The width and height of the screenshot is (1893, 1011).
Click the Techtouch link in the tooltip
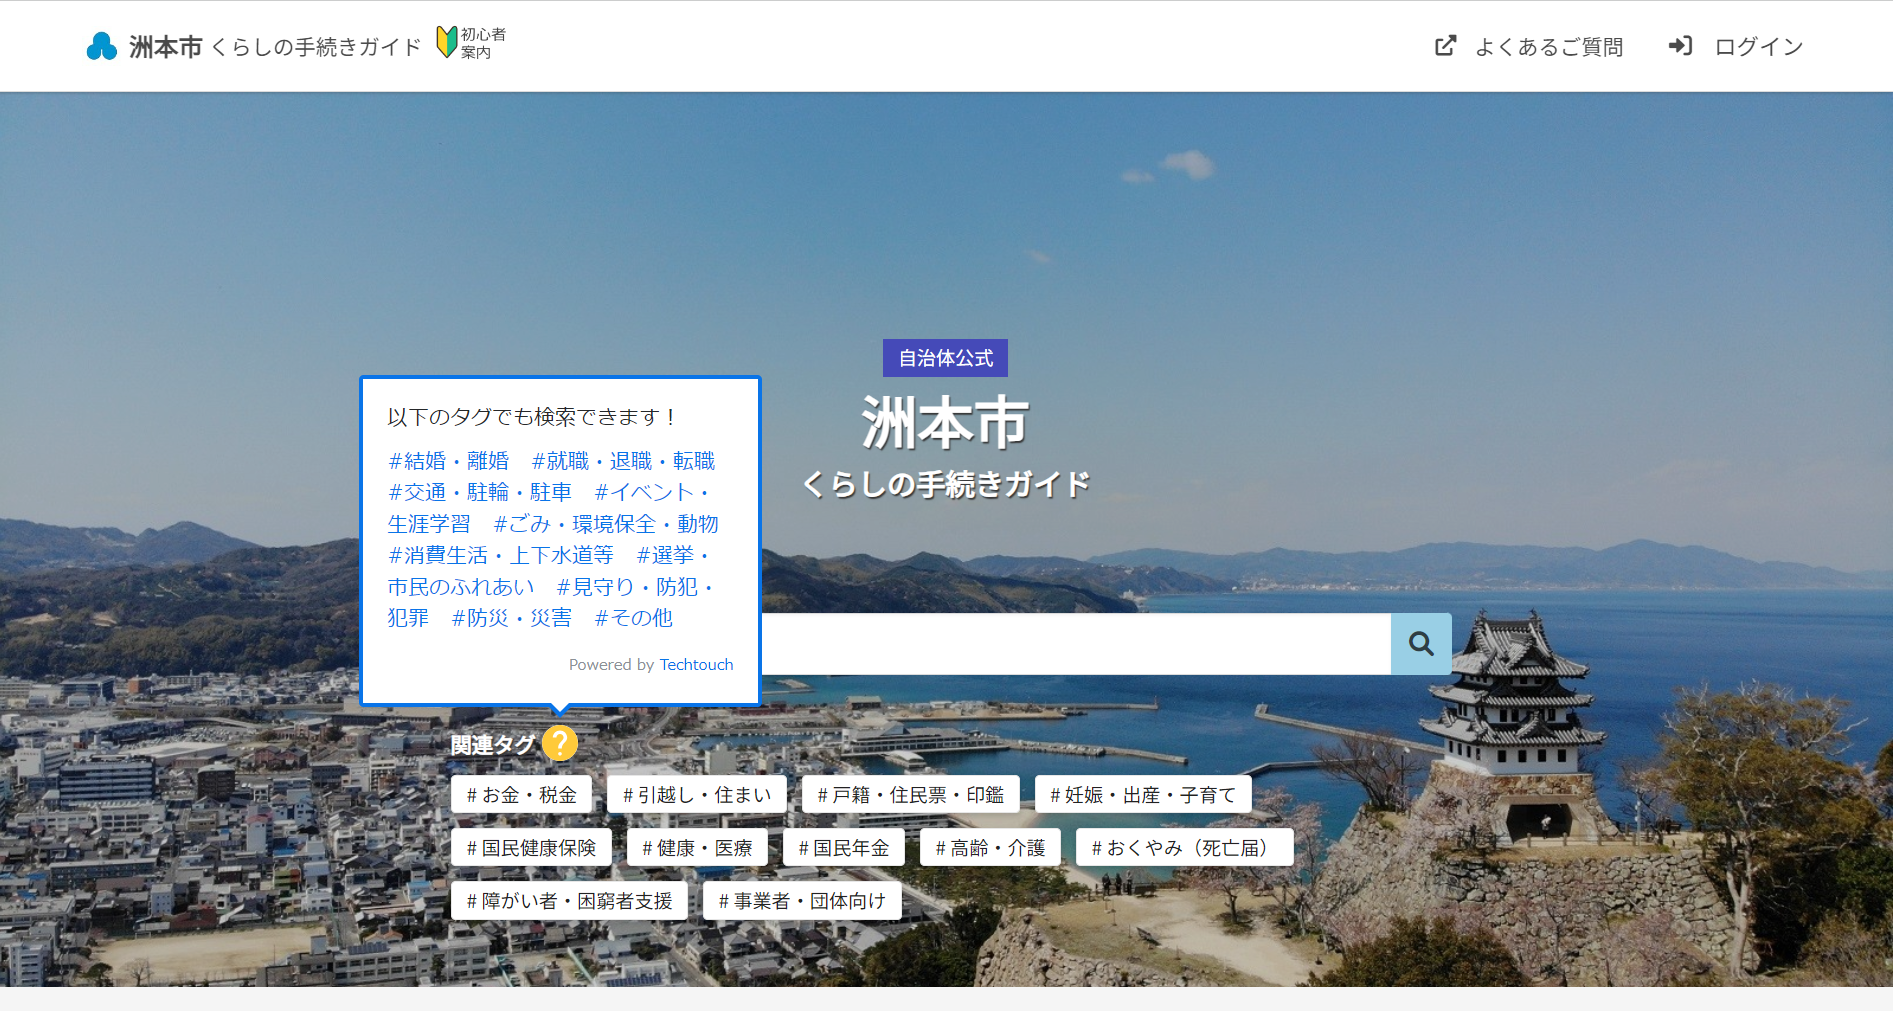point(696,664)
